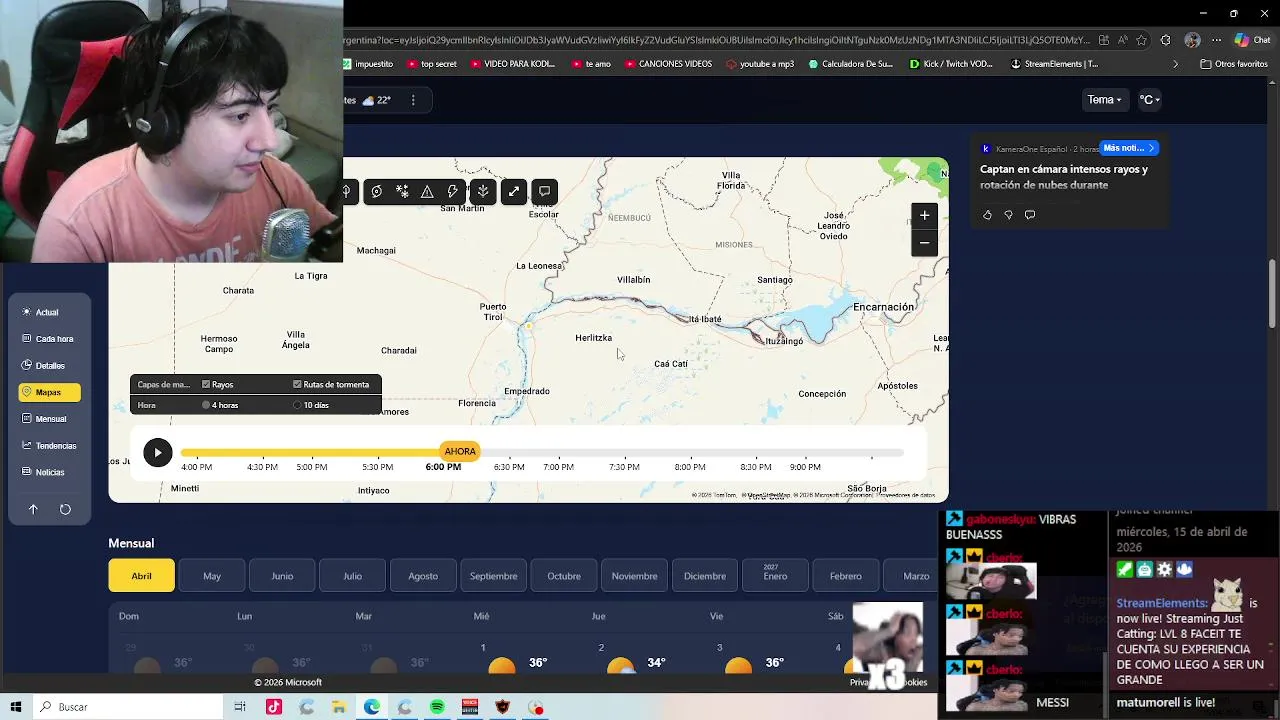Click the browser address bar URL

[x=716, y=40]
